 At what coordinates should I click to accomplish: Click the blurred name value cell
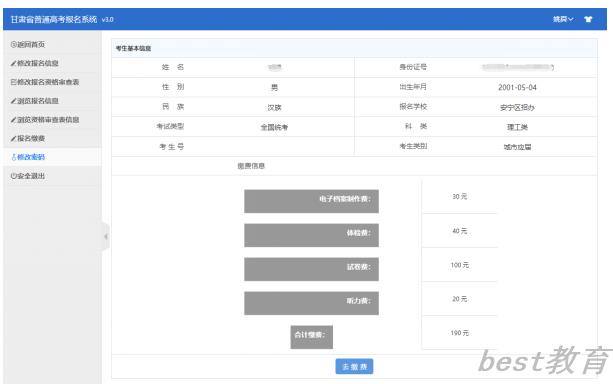coord(274,67)
